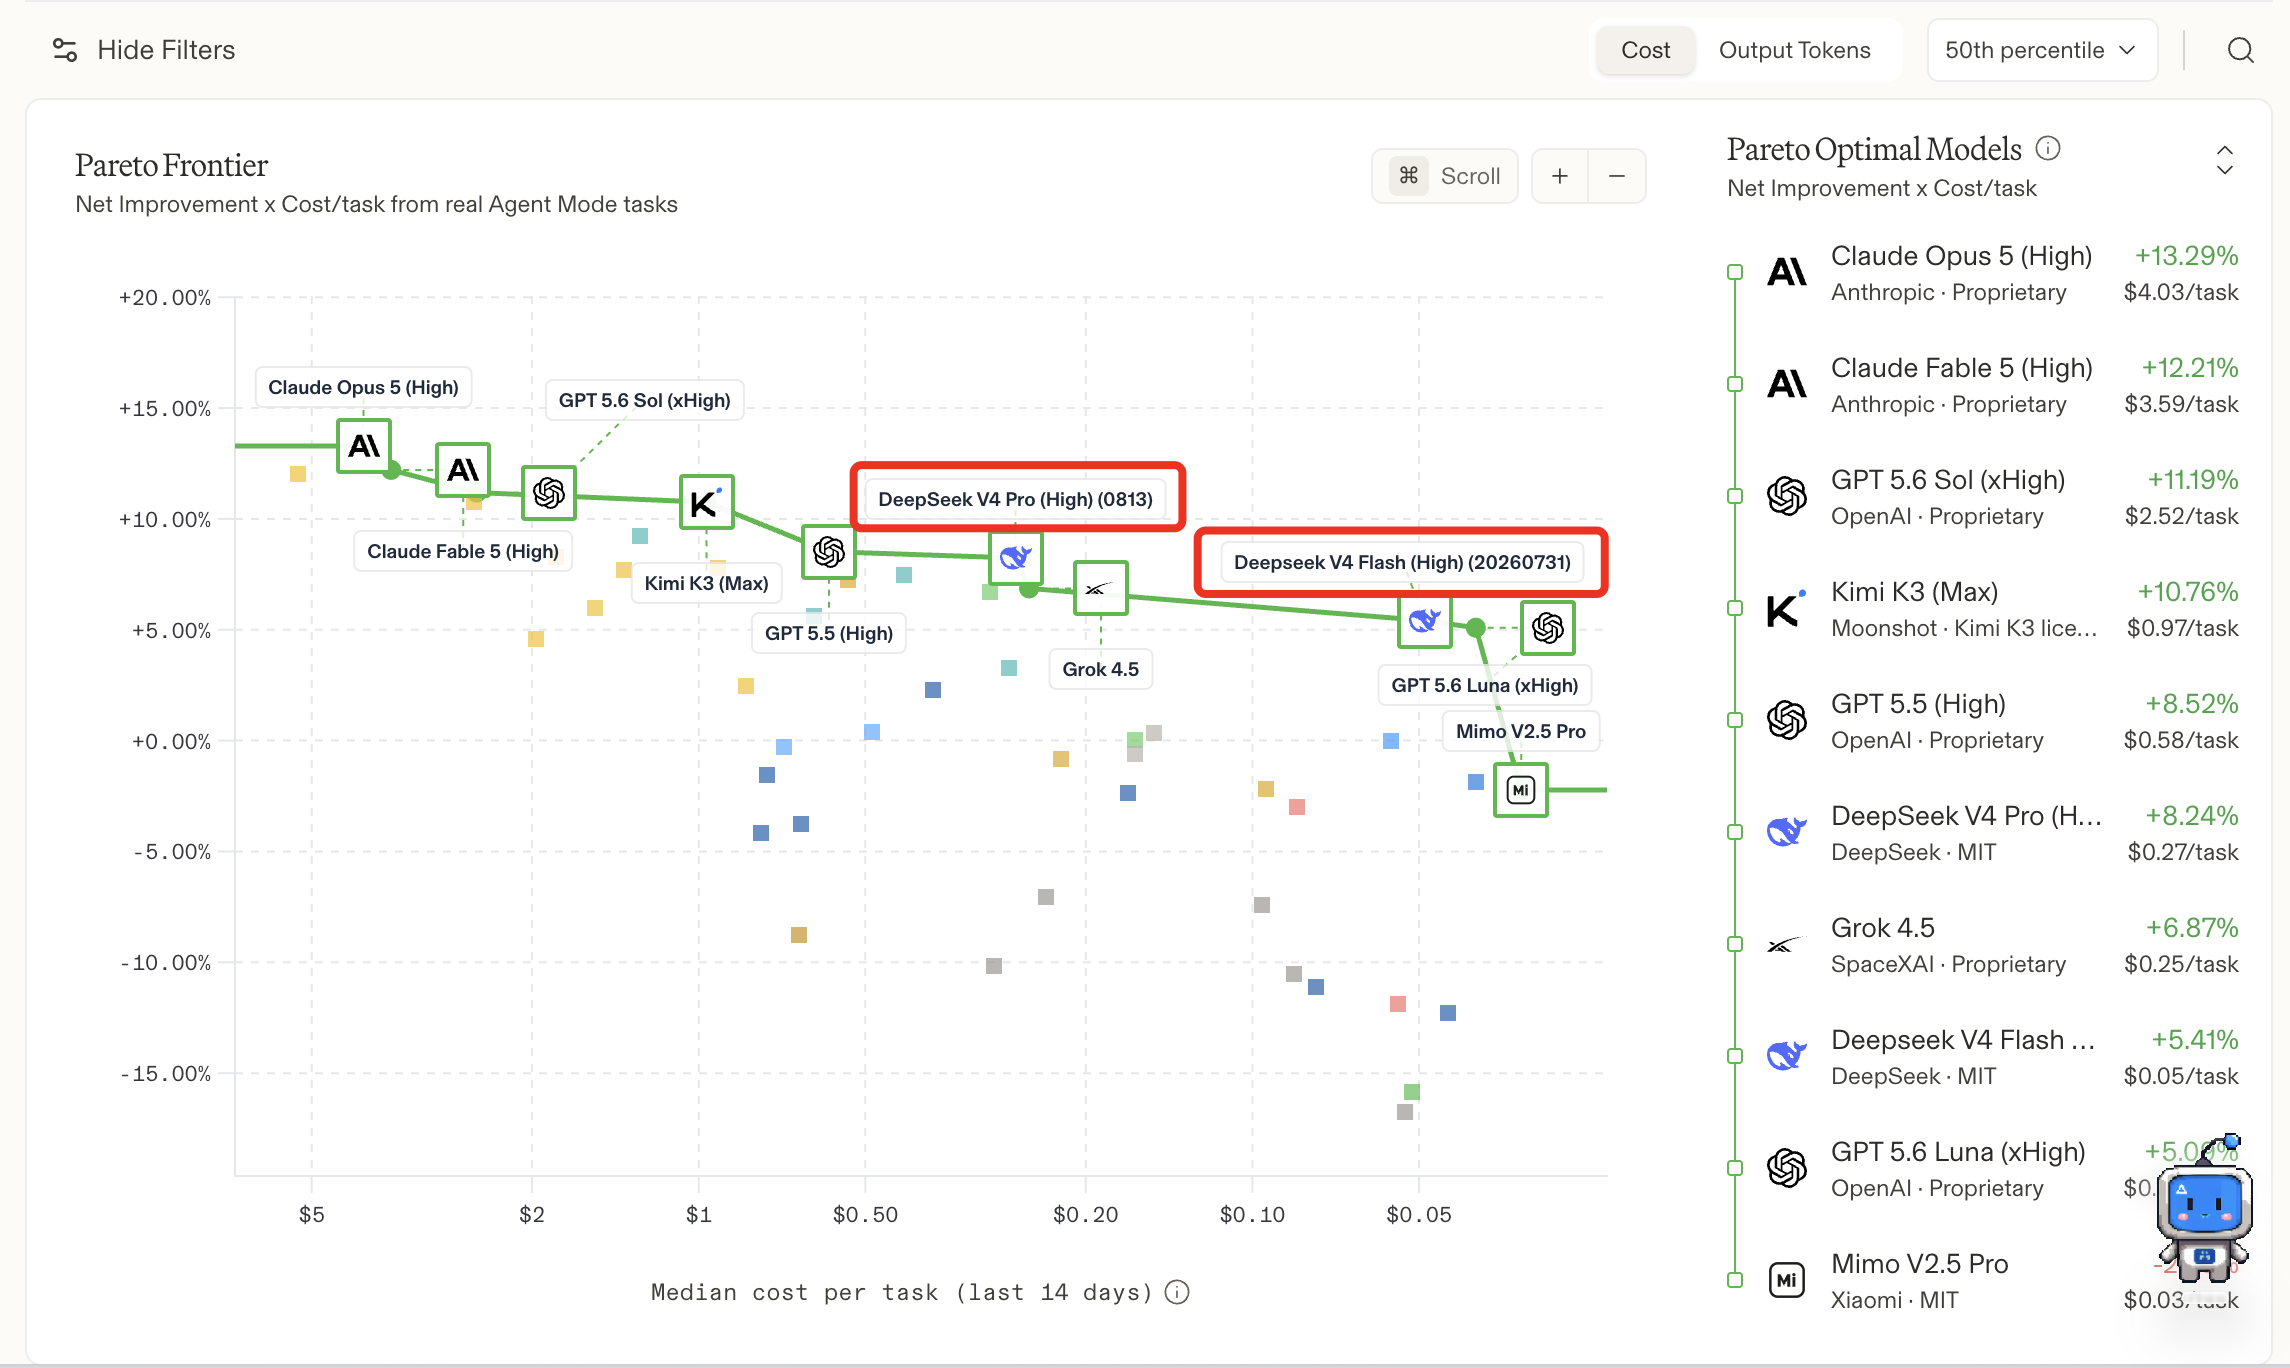Click the "$0.50" x-axis tick label
This screenshot has height=1368, width=2290.
coord(866,1215)
